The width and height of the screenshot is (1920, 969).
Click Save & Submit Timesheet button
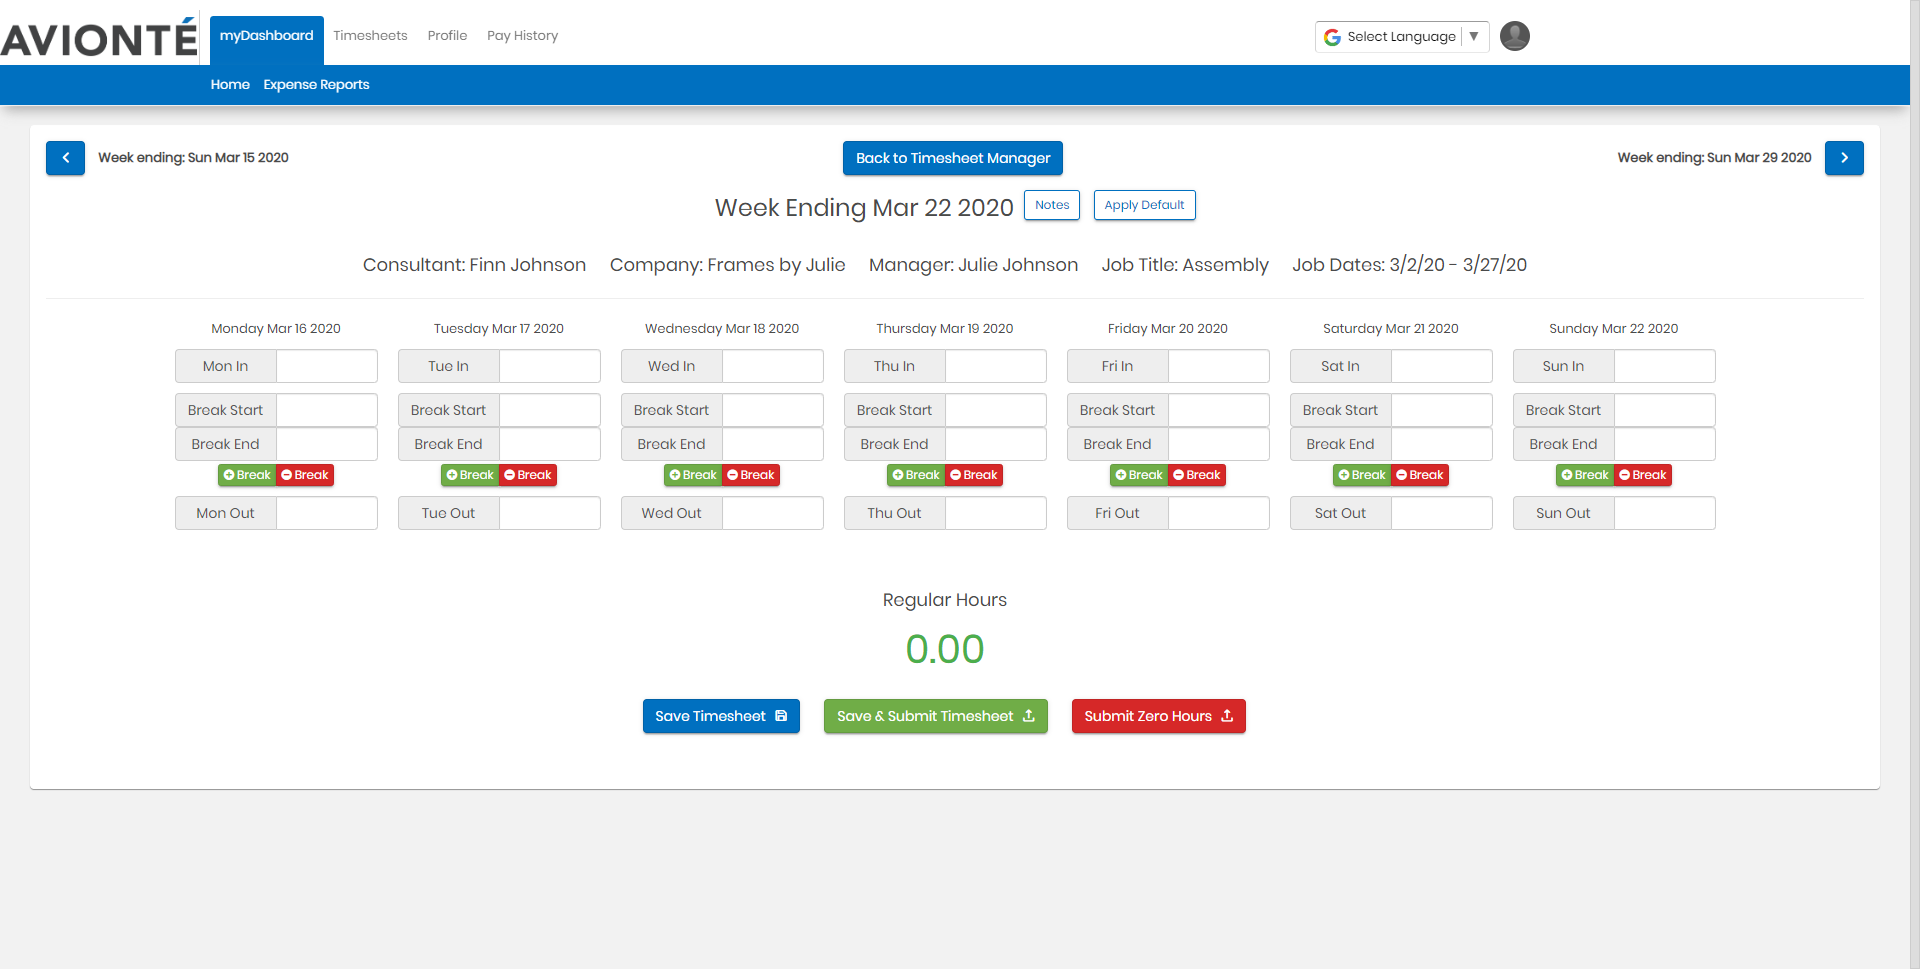pos(935,716)
